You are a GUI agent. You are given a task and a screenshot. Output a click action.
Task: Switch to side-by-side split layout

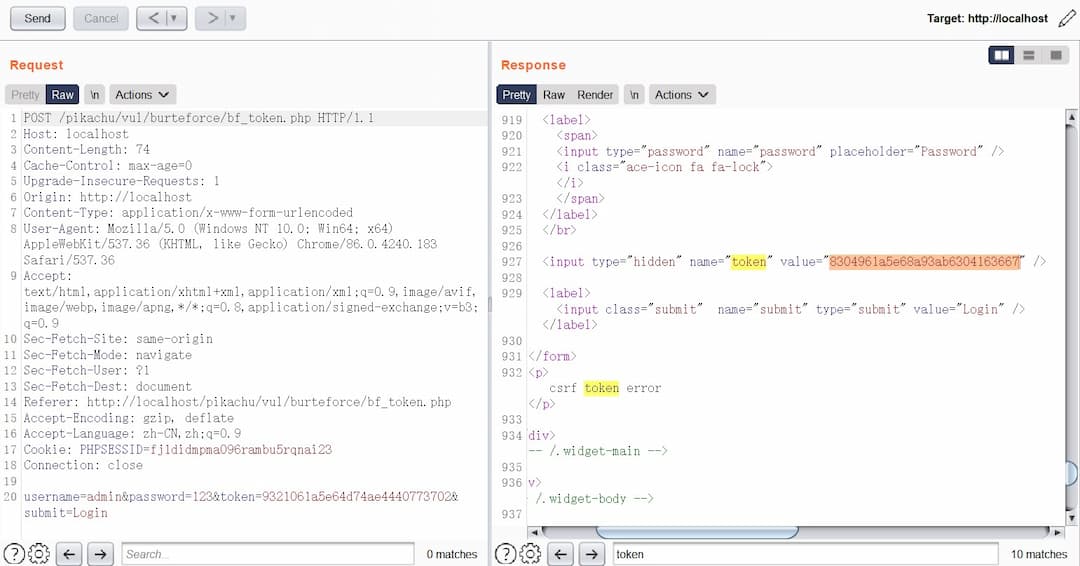(x=1001, y=55)
